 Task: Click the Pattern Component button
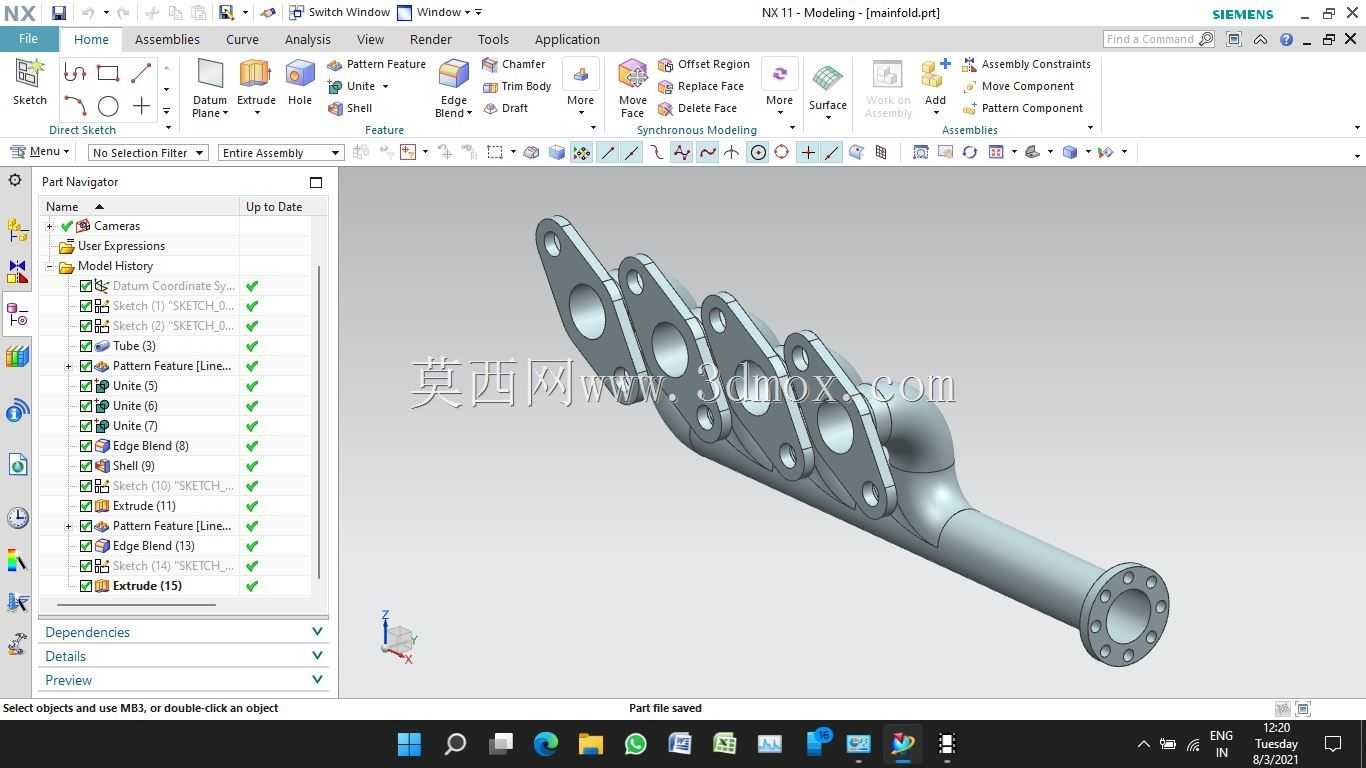click(1022, 108)
